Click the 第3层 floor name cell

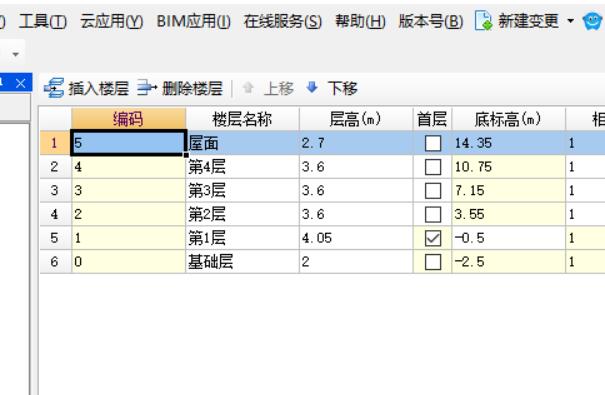click(242, 191)
